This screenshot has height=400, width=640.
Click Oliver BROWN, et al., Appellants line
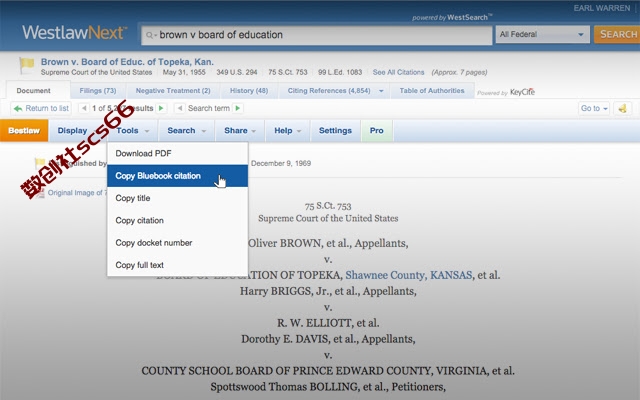pyautogui.click(x=328, y=243)
